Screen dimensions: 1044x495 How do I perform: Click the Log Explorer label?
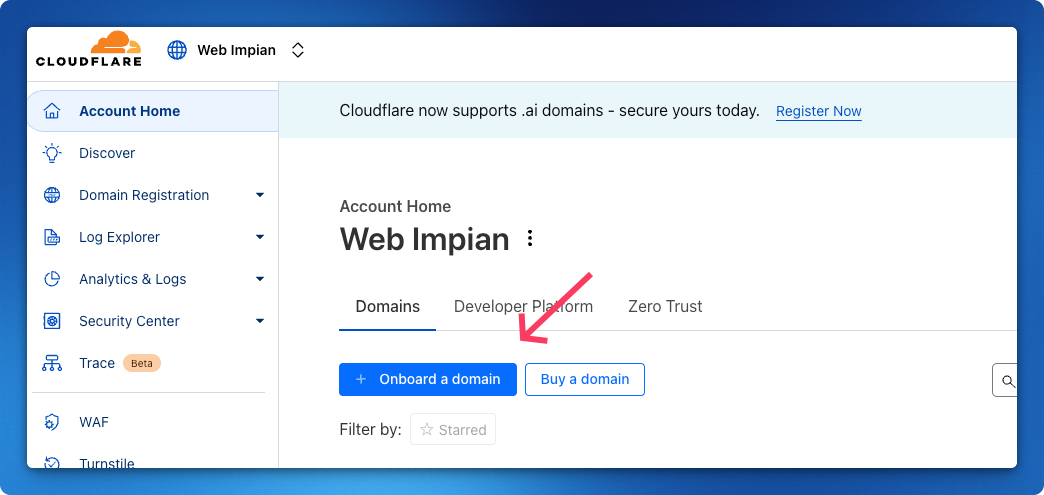[119, 237]
